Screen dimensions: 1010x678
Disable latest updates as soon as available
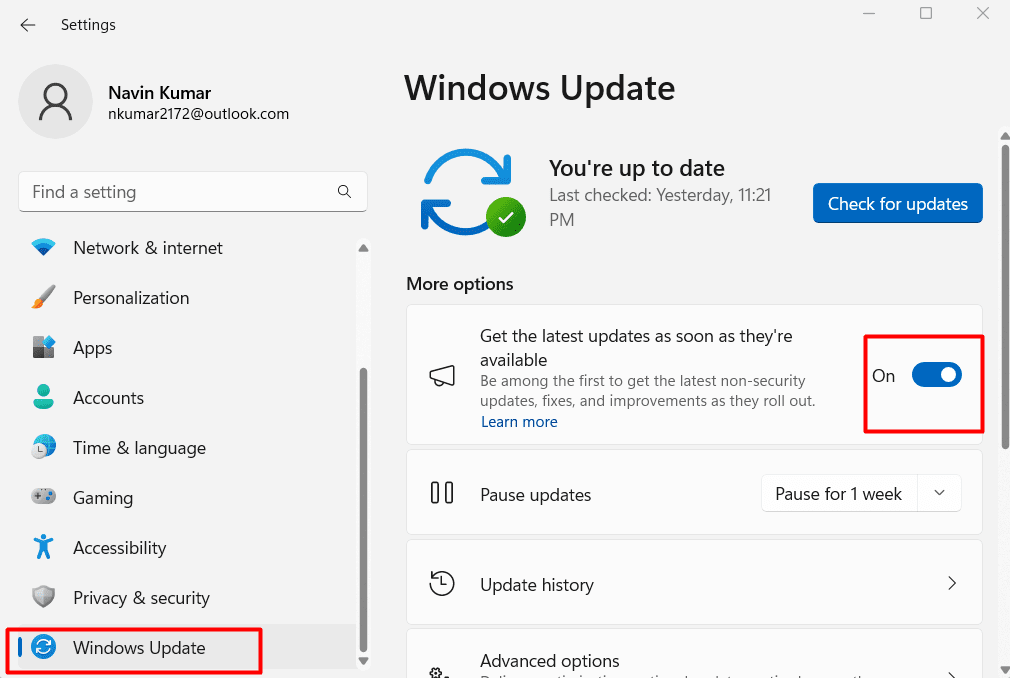(x=936, y=374)
